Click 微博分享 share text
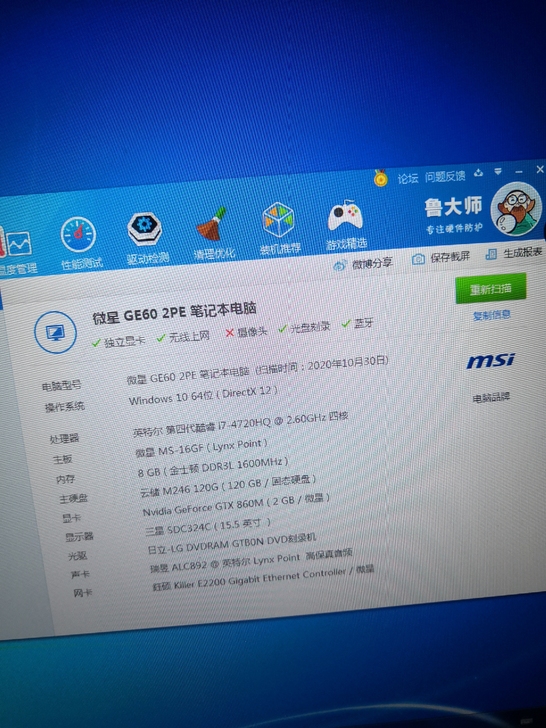Image resolution: width=546 pixels, height=728 pixels. [x=372, y=263]
